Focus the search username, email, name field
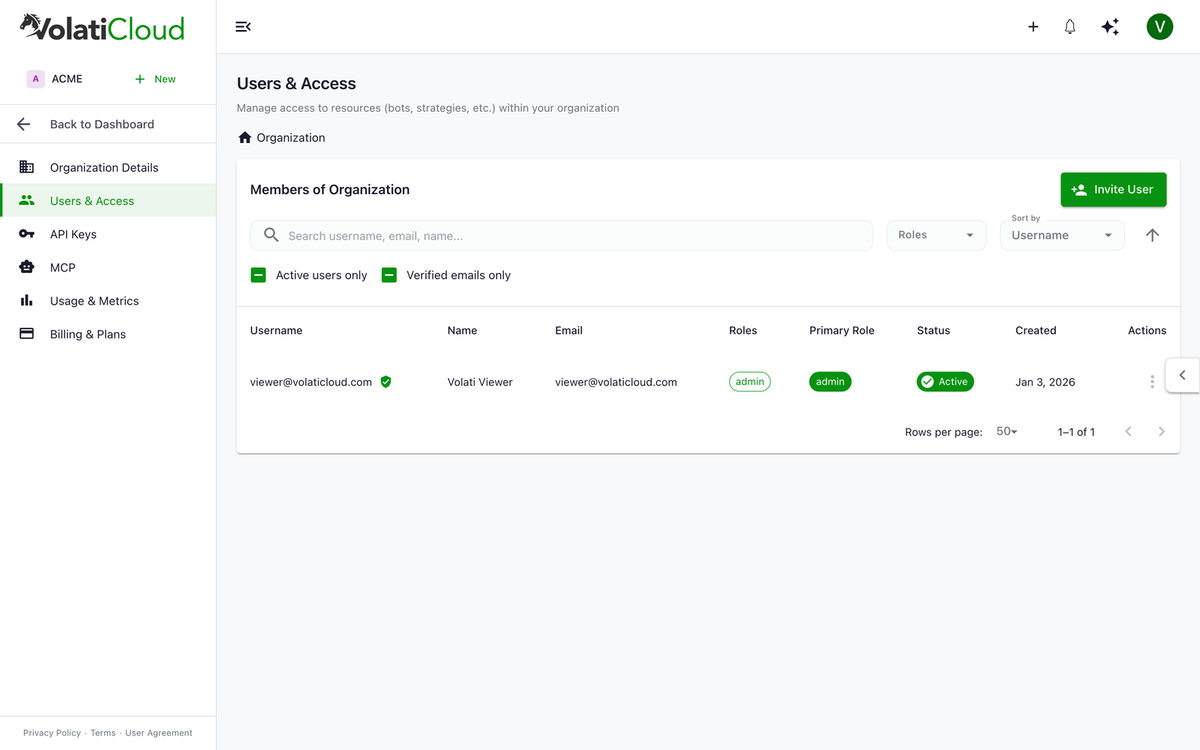 click(561, 235)
